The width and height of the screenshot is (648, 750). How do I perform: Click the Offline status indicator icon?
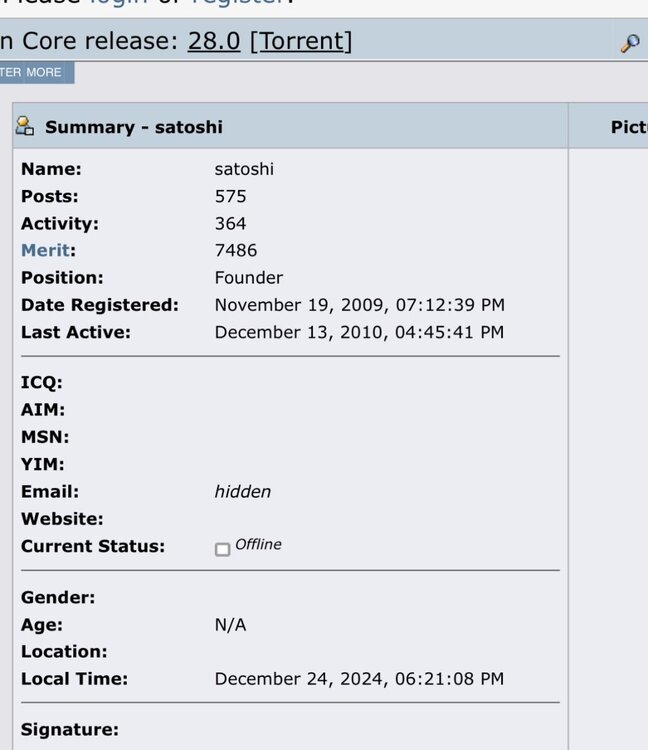click(x=222, y=549)
